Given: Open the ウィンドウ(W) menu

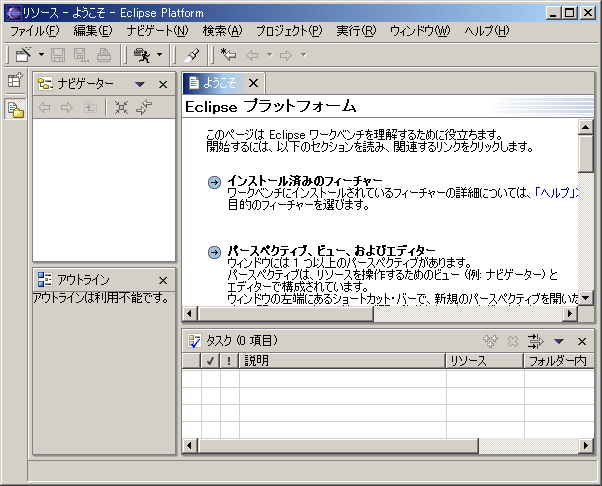Looking at the screenshot, I should coord(420,31).
